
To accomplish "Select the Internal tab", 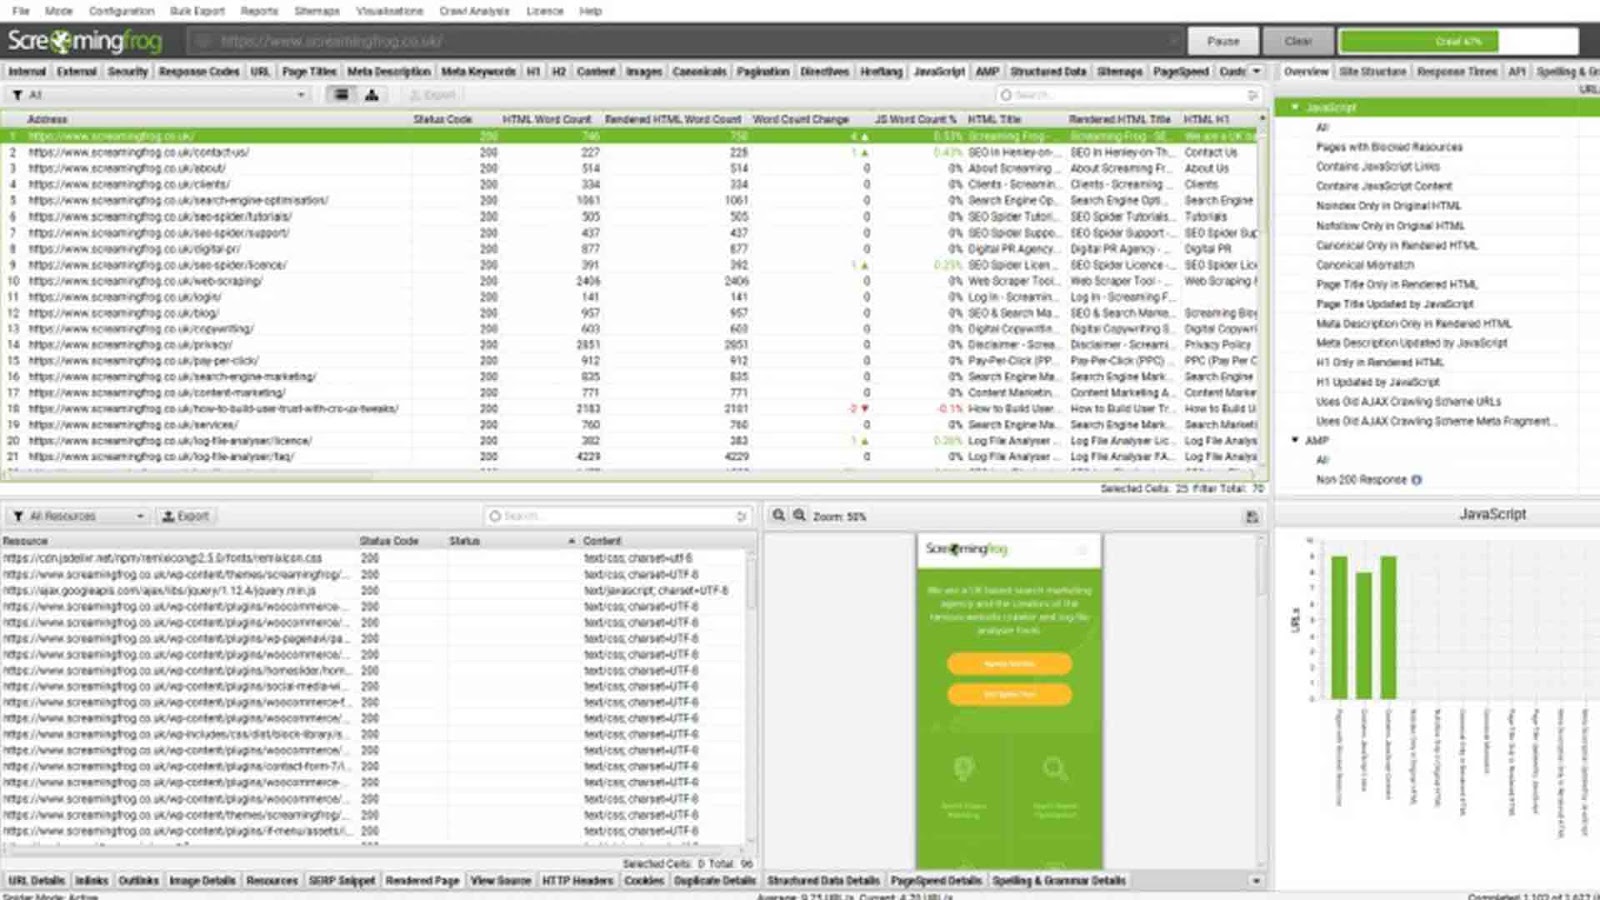I will [x=27, y=71].
